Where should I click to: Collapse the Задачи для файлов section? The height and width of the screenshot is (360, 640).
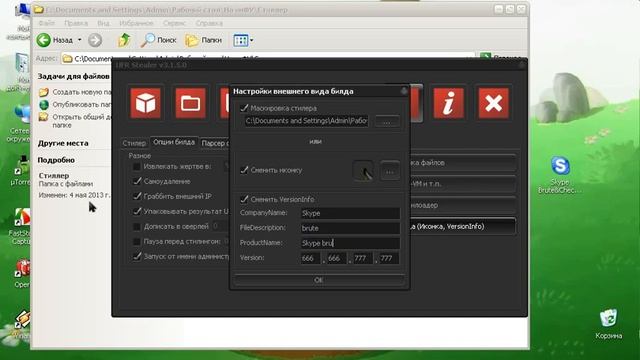coord(73,76)
